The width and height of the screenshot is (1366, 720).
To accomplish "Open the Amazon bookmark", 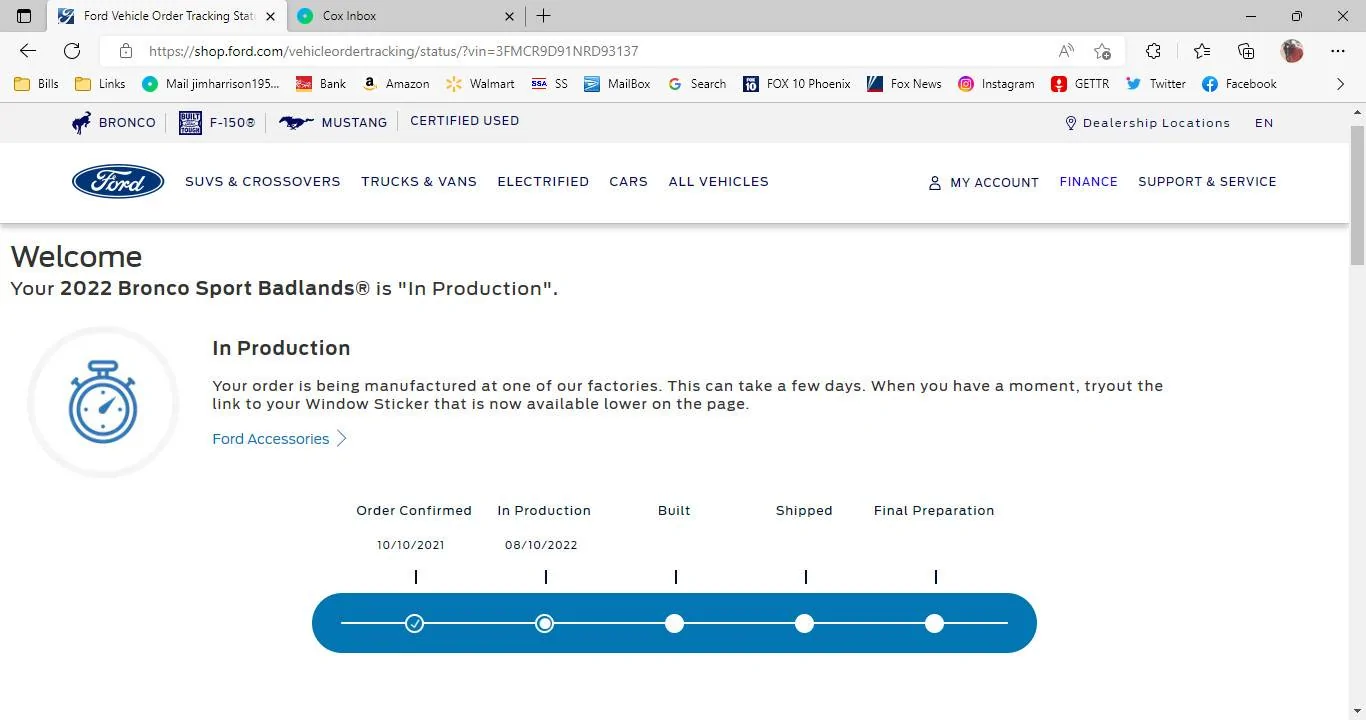I will (x=396, y=84).
